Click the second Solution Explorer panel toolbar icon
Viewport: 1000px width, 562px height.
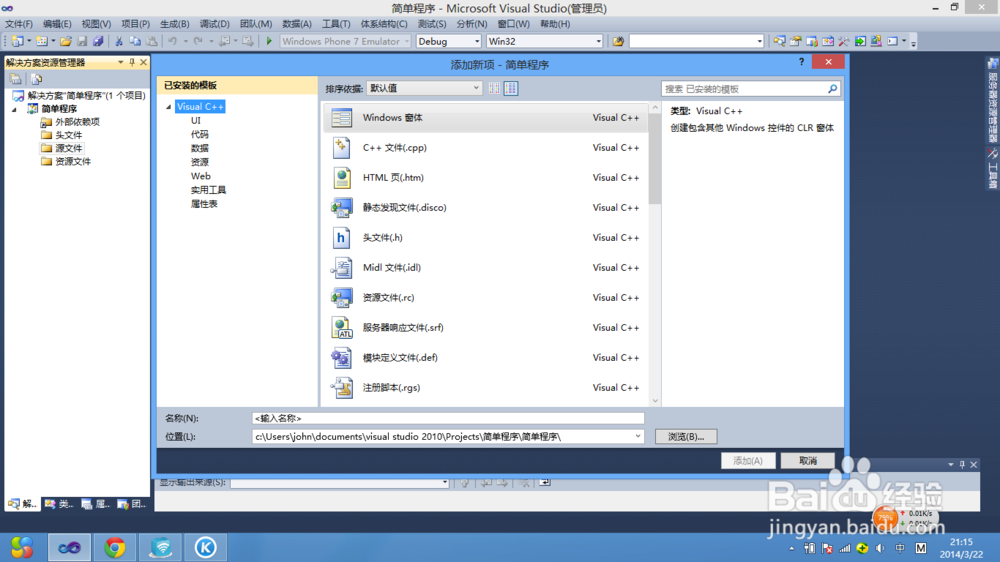pyautogui.click(x=36, y=79)
